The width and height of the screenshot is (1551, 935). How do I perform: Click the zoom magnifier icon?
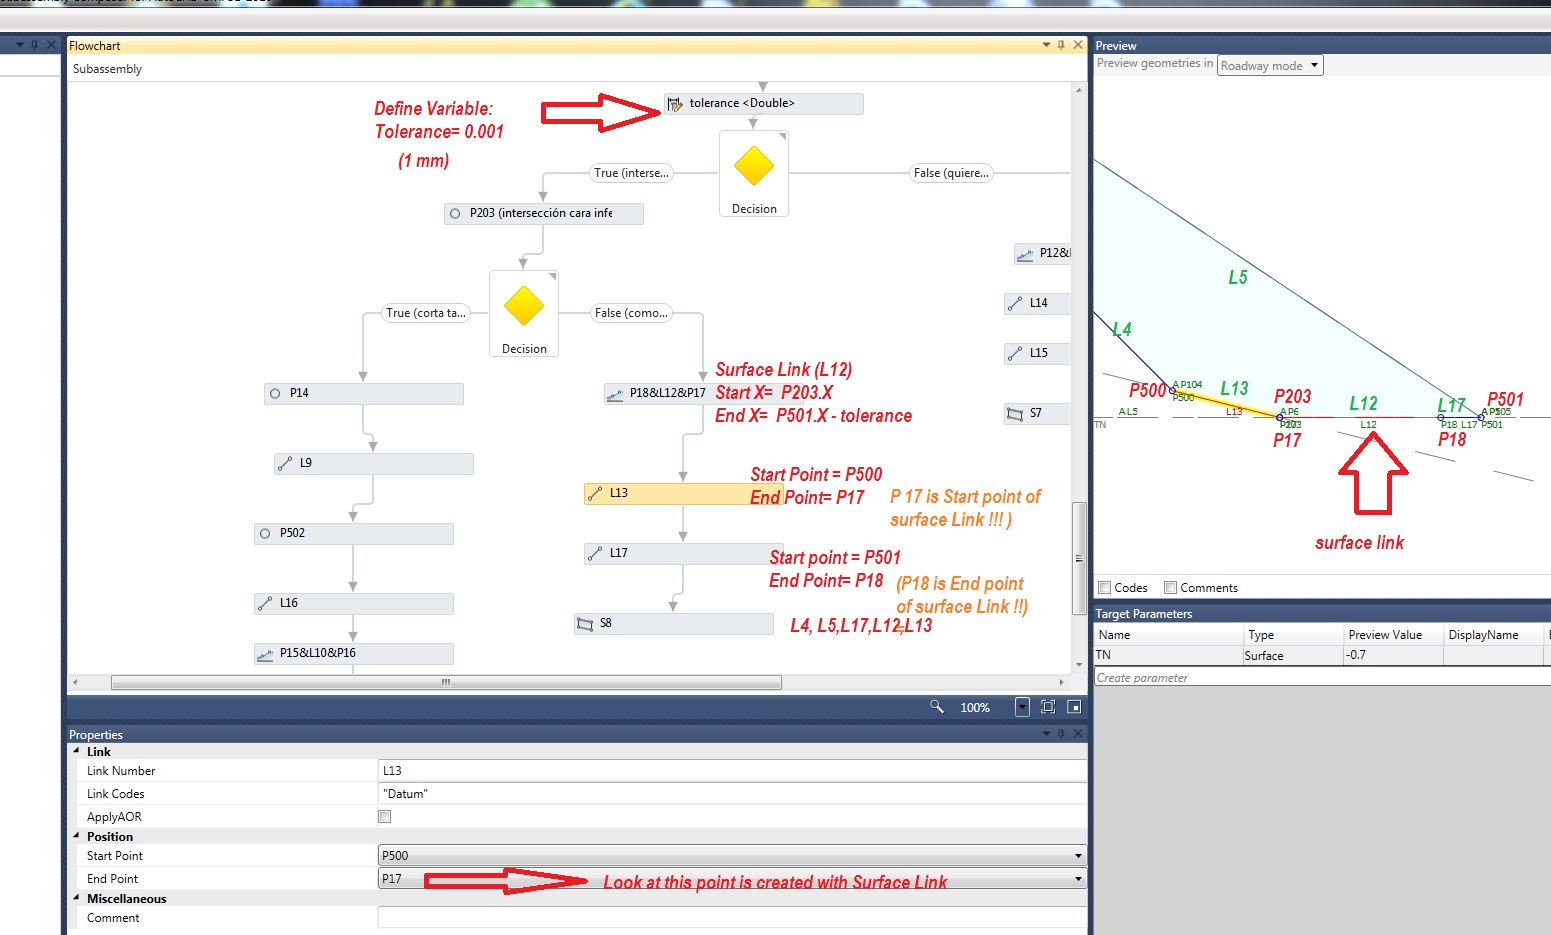coord(937,707)
